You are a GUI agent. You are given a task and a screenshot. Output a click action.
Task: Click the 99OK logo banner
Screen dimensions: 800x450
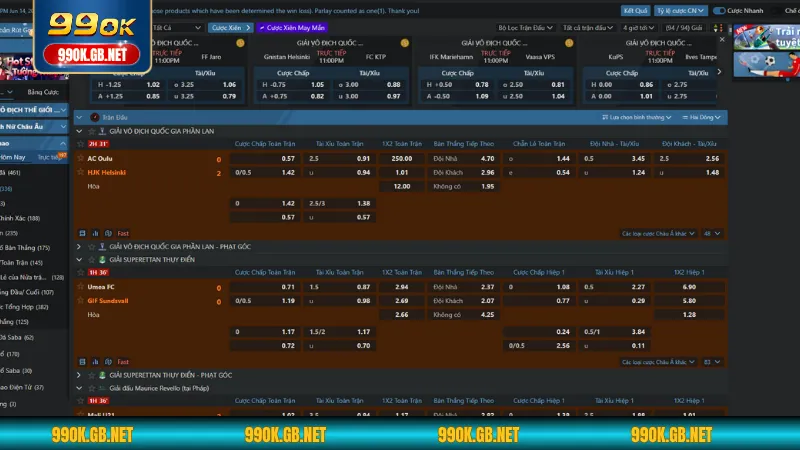click(92, 37)
